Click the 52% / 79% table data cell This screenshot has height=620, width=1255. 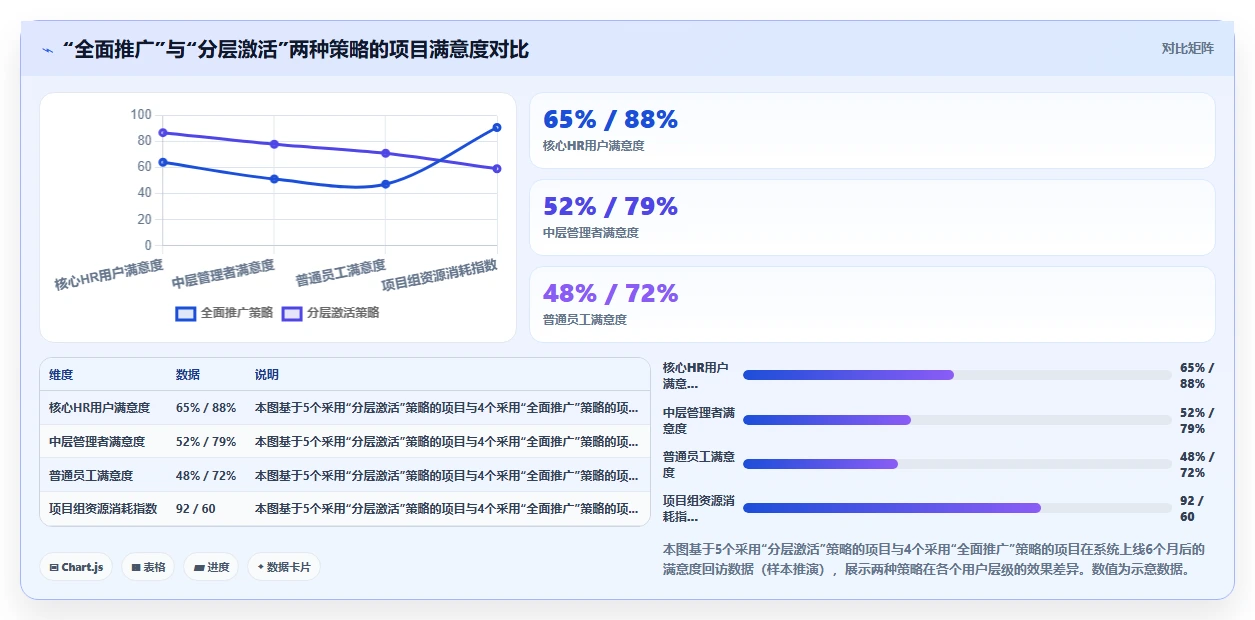[206, 442]
